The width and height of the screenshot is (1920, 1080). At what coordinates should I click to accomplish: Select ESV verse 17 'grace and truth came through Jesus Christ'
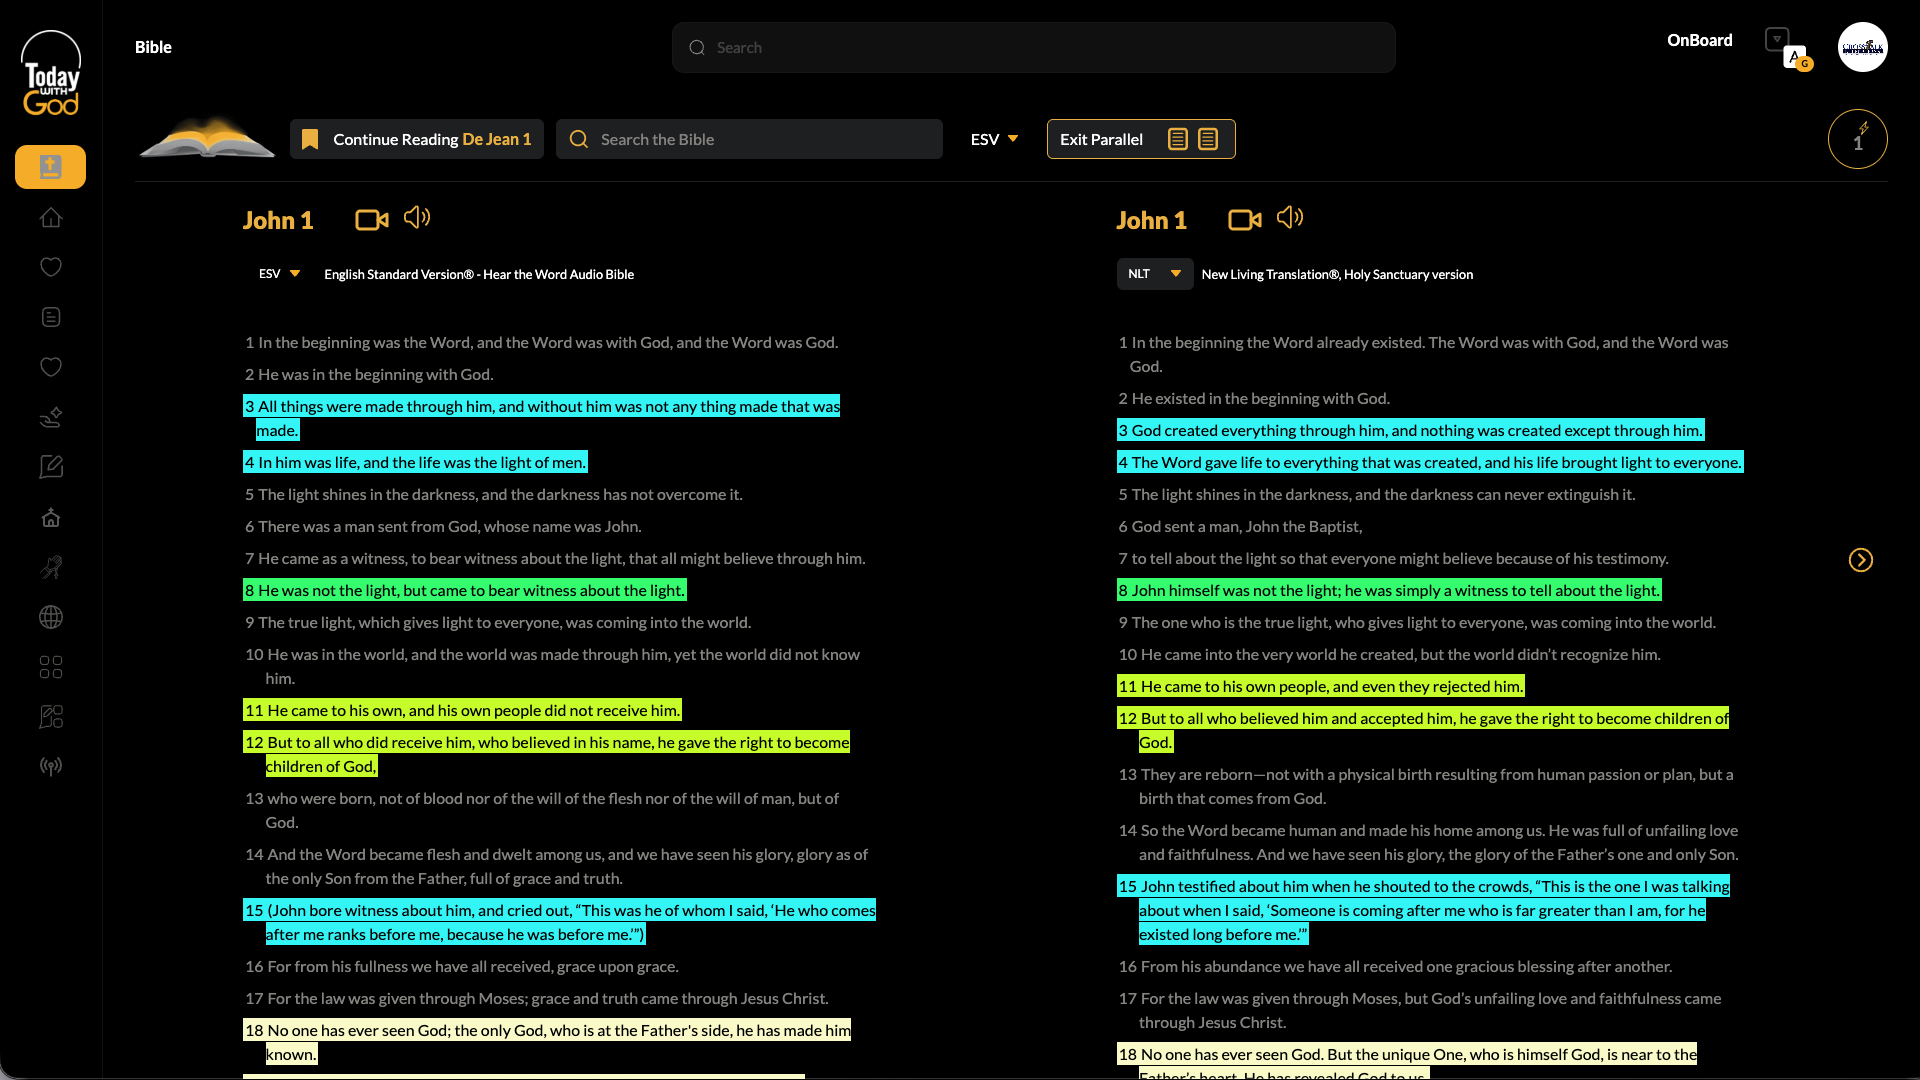(x=537, y=998)
